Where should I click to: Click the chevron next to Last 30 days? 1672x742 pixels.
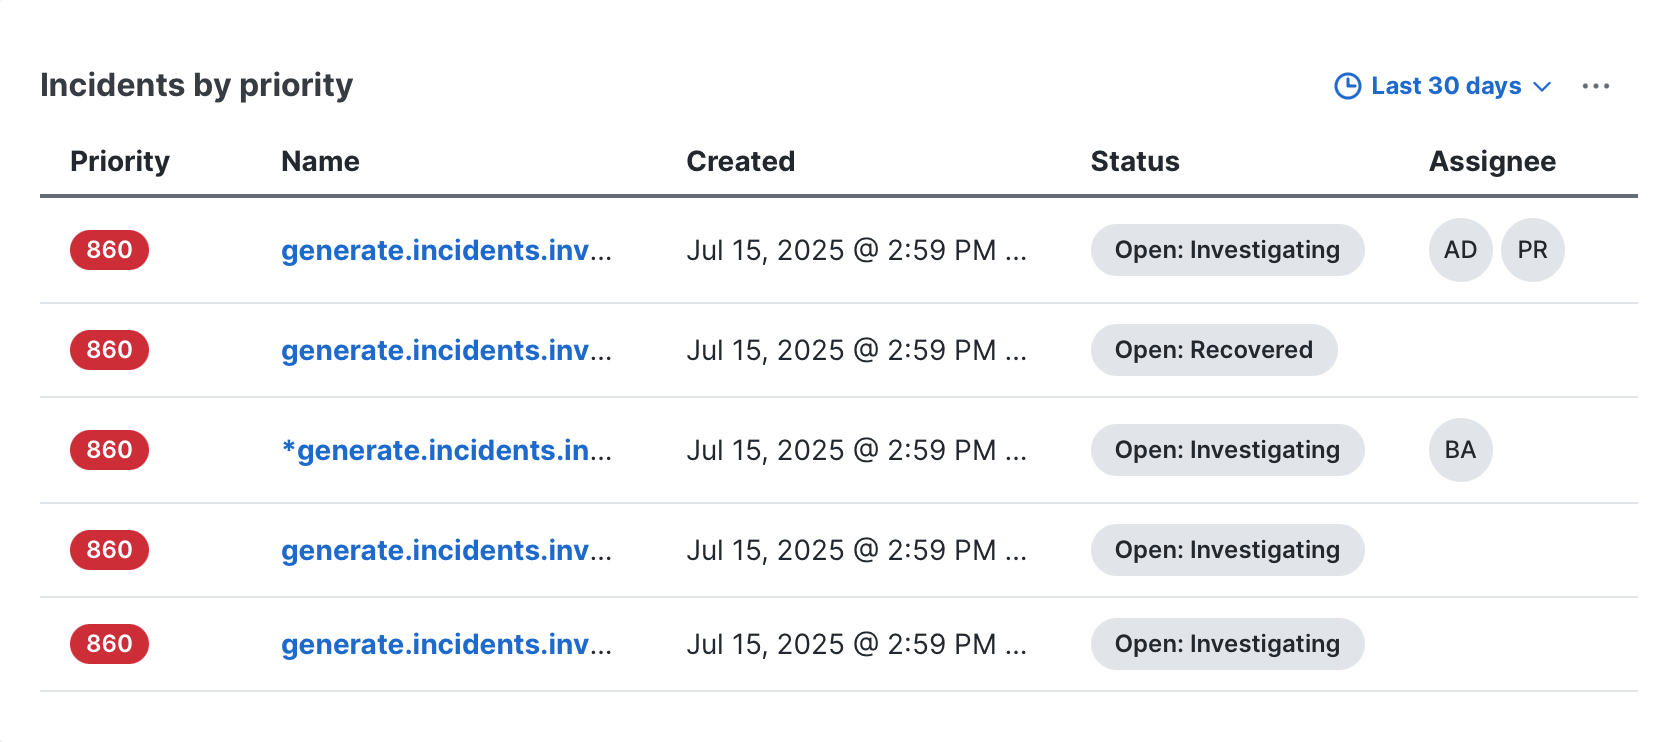[x=1542, y=87]
